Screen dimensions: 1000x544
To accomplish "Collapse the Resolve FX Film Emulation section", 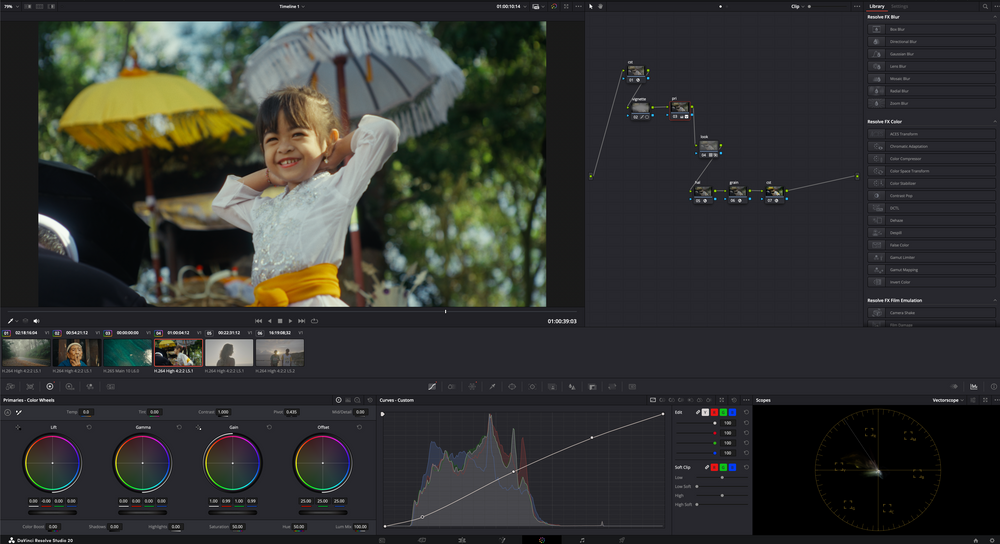I will (x=995, y=300).
